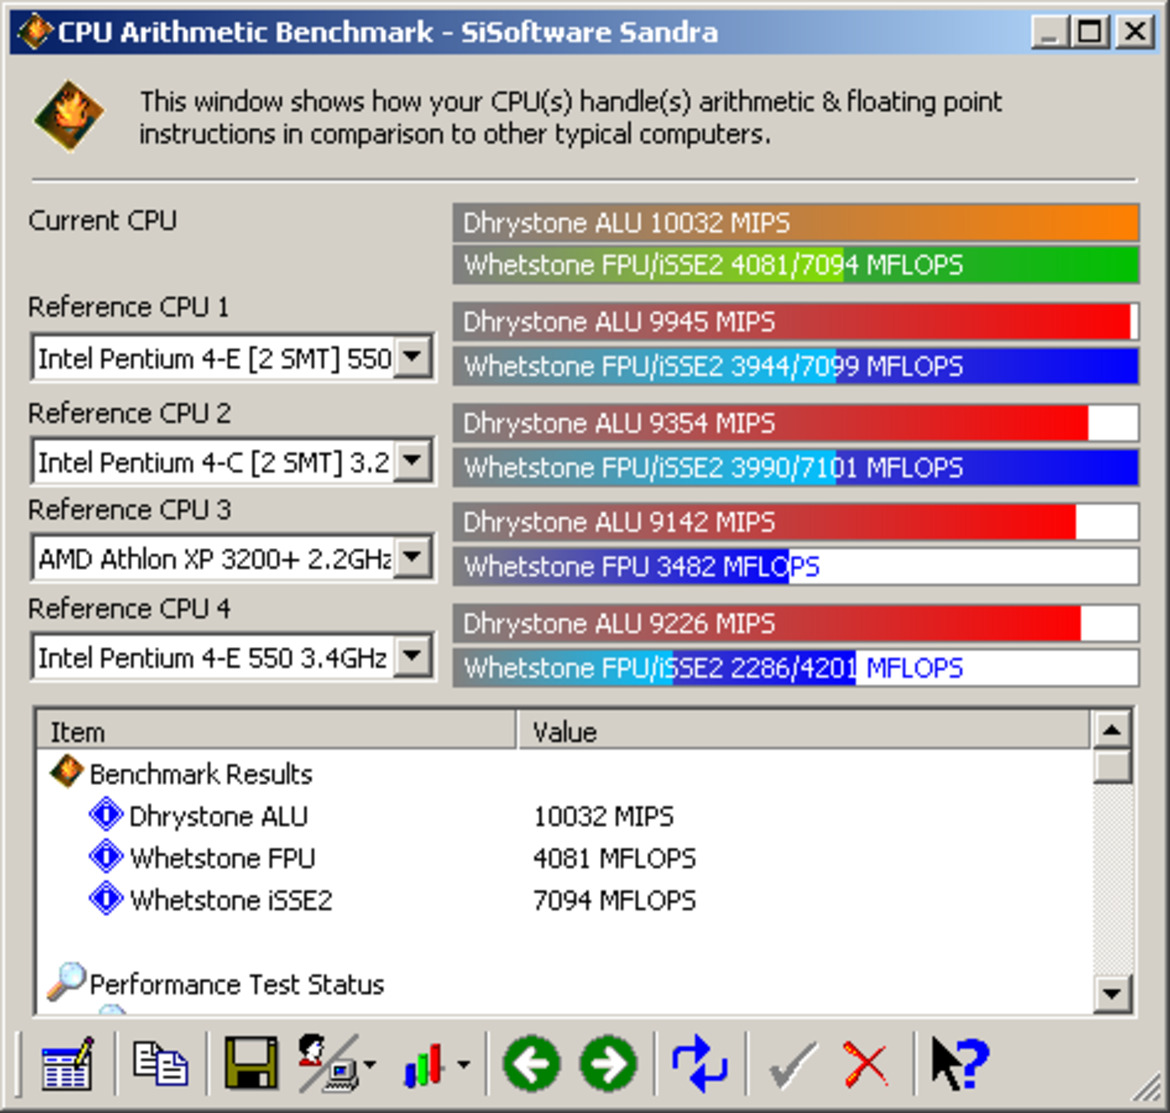Go forward with the green right arrow
This screenshot has width=1170, height=1113.
[x=608, y=1064]
